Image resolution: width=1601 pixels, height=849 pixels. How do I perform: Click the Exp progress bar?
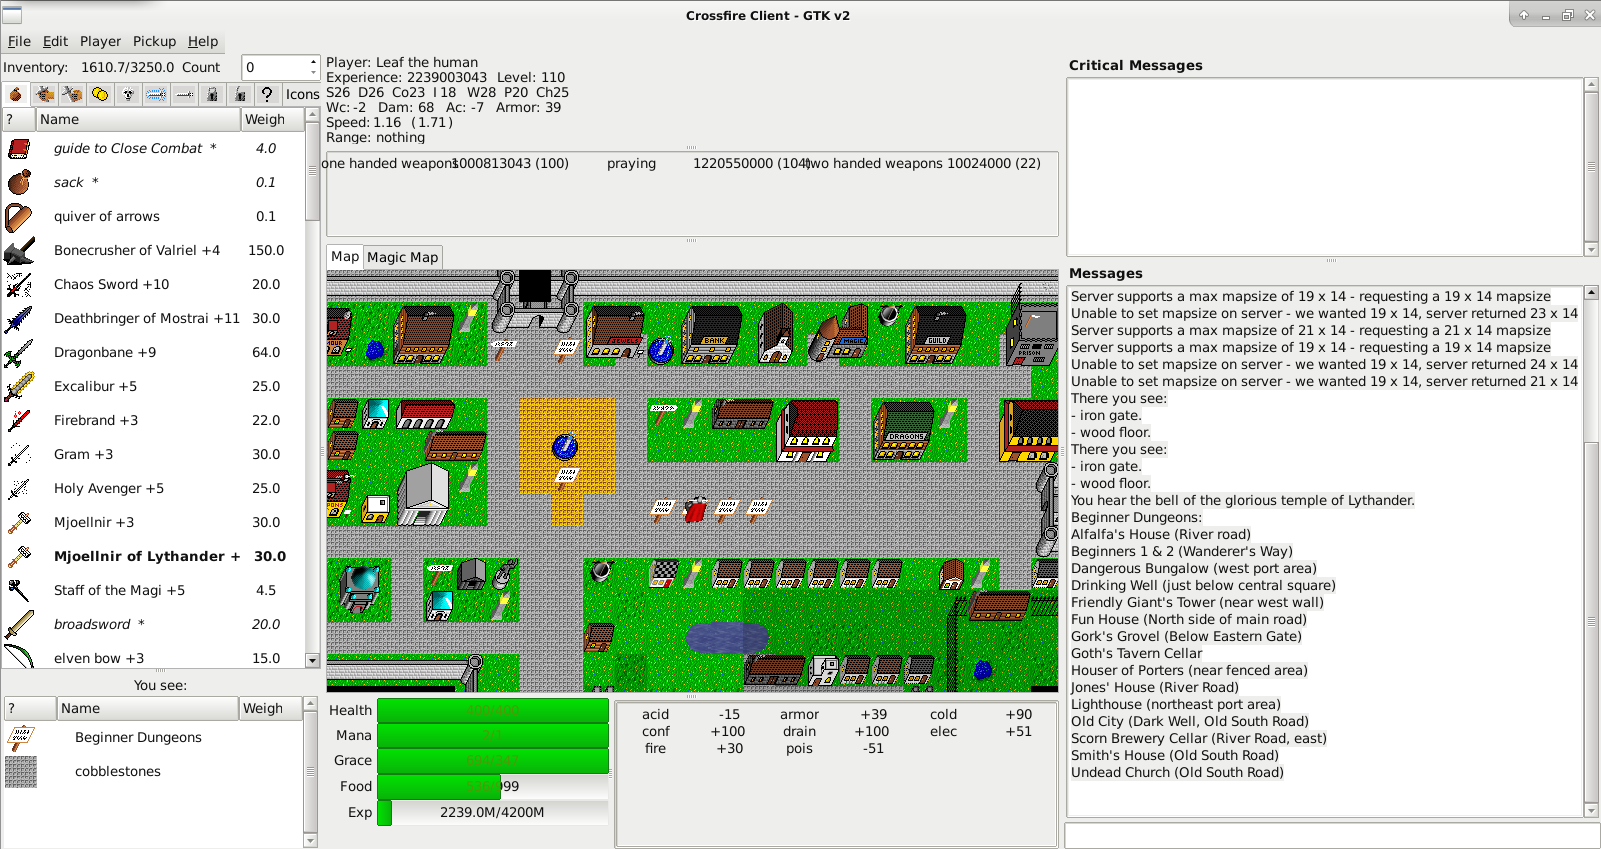492,812
